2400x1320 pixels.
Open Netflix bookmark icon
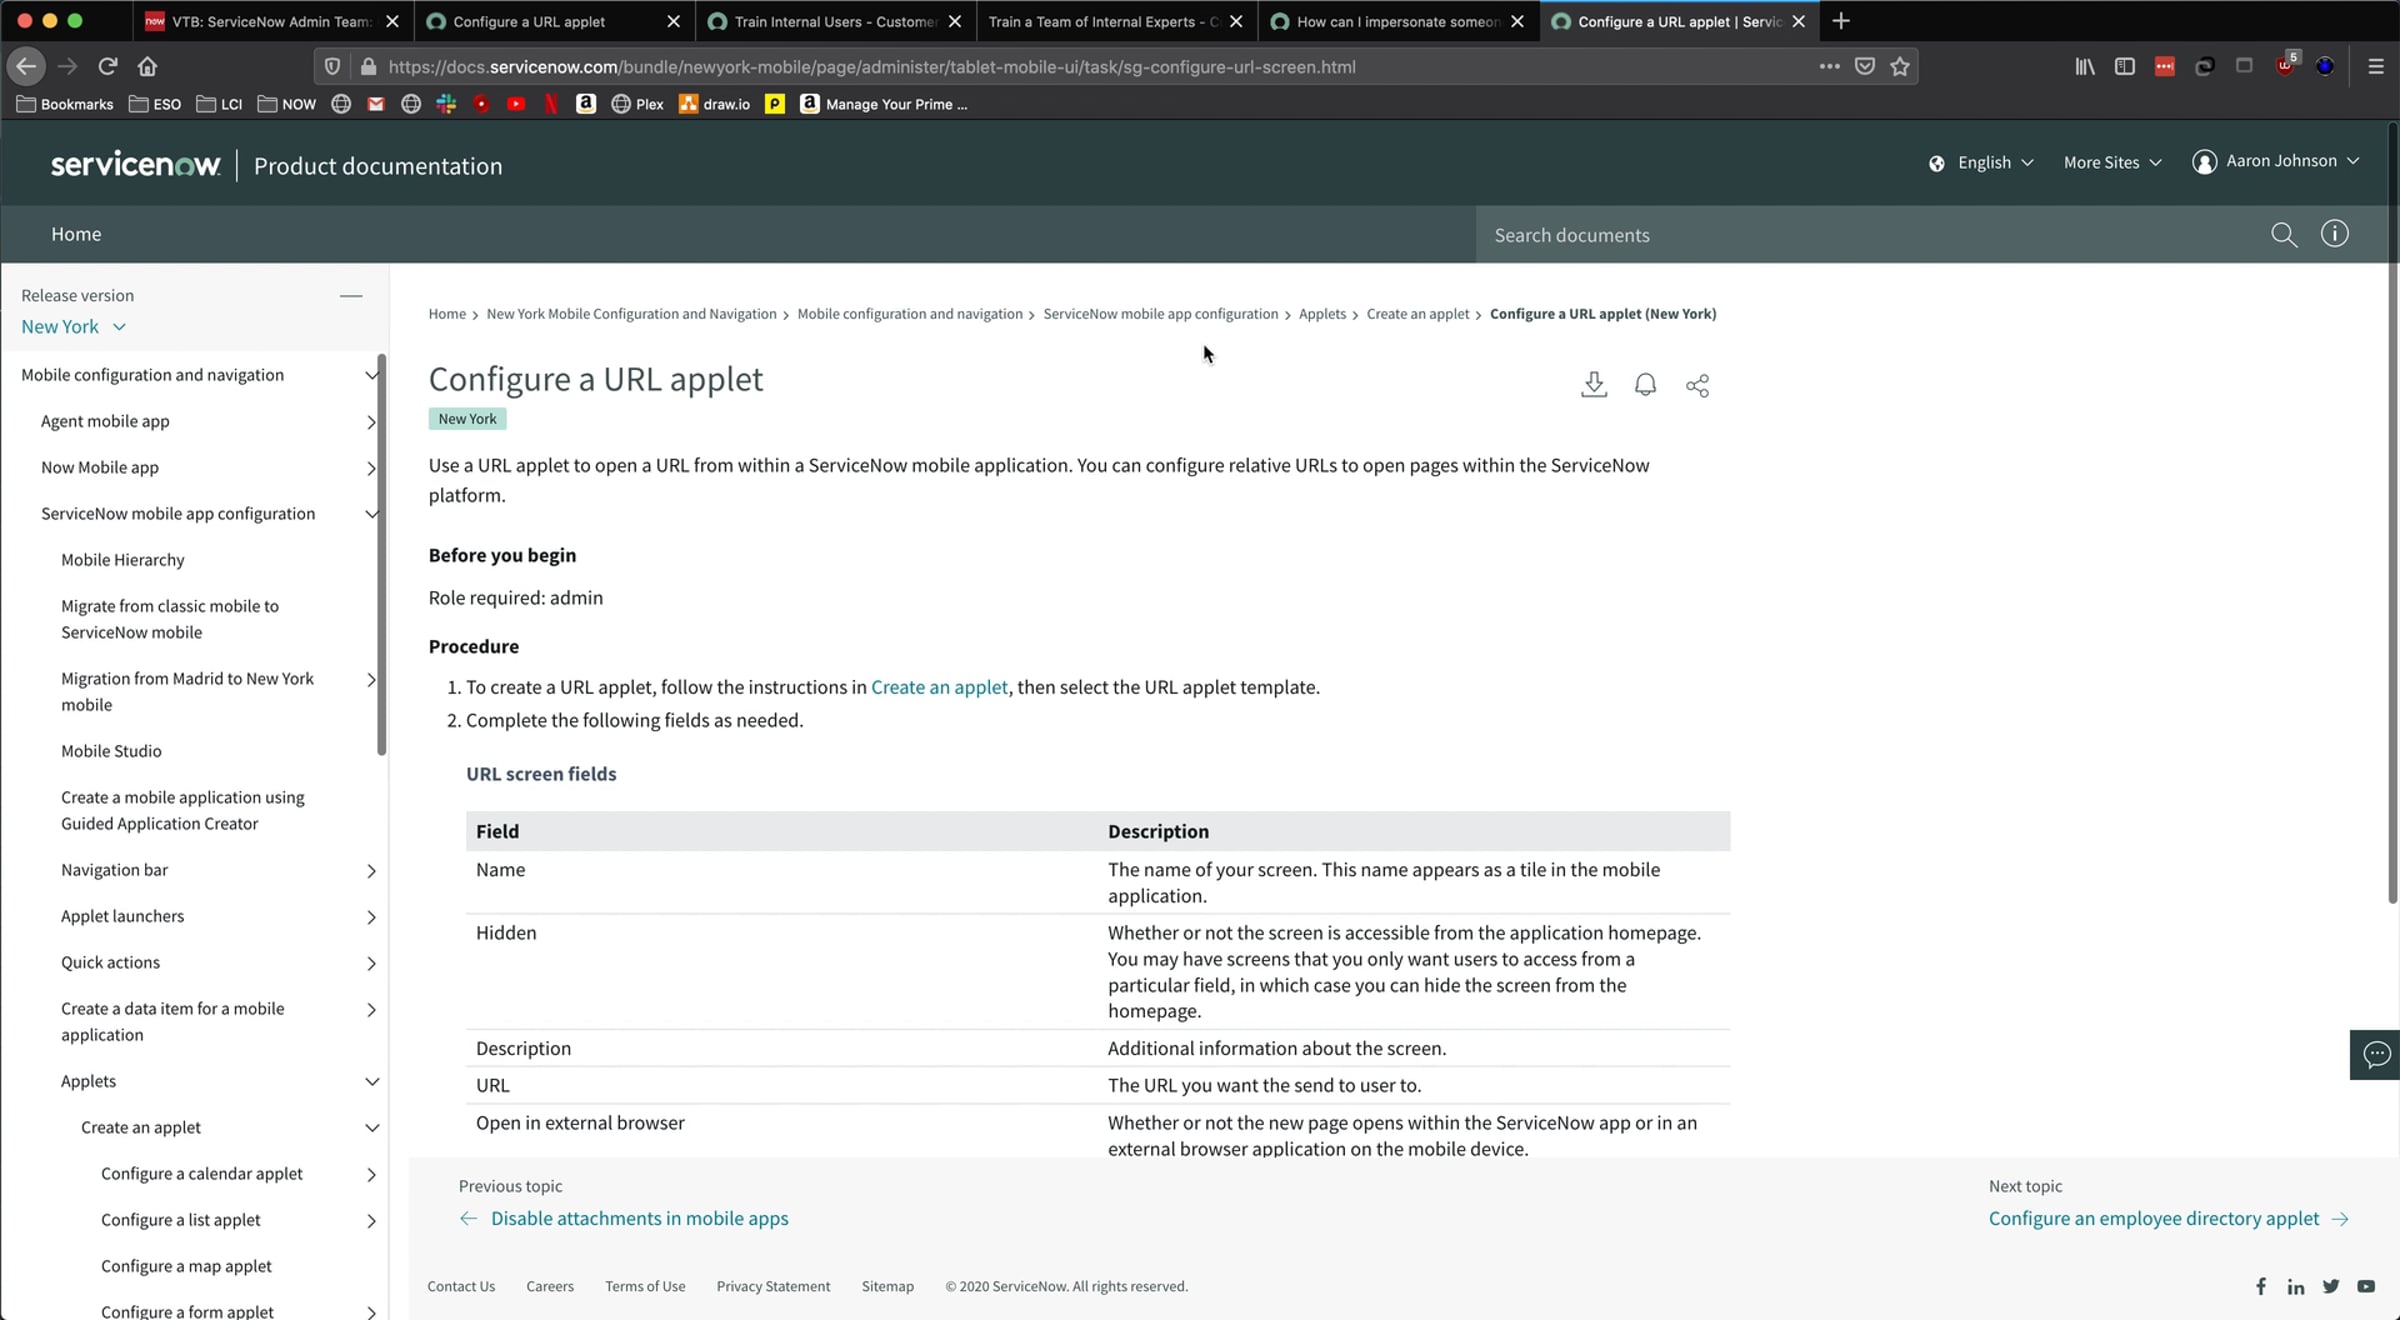[x=551, y=104]
